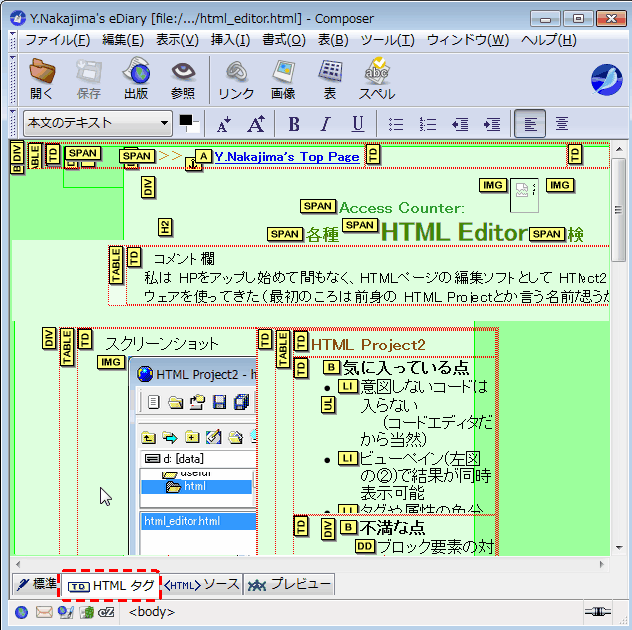Run the スペル spell check
This screenshot has height=630, width=632.
point(377,78)
